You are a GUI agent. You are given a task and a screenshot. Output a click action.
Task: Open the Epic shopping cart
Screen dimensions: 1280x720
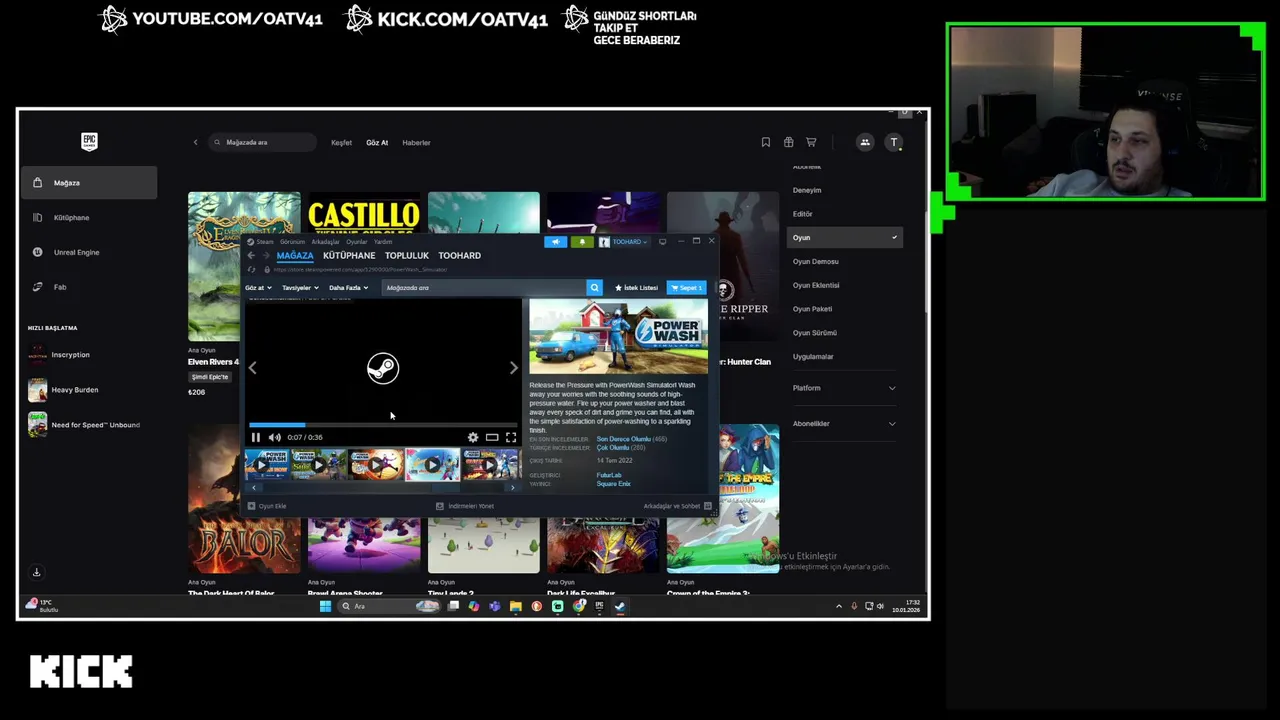point(811,142)
